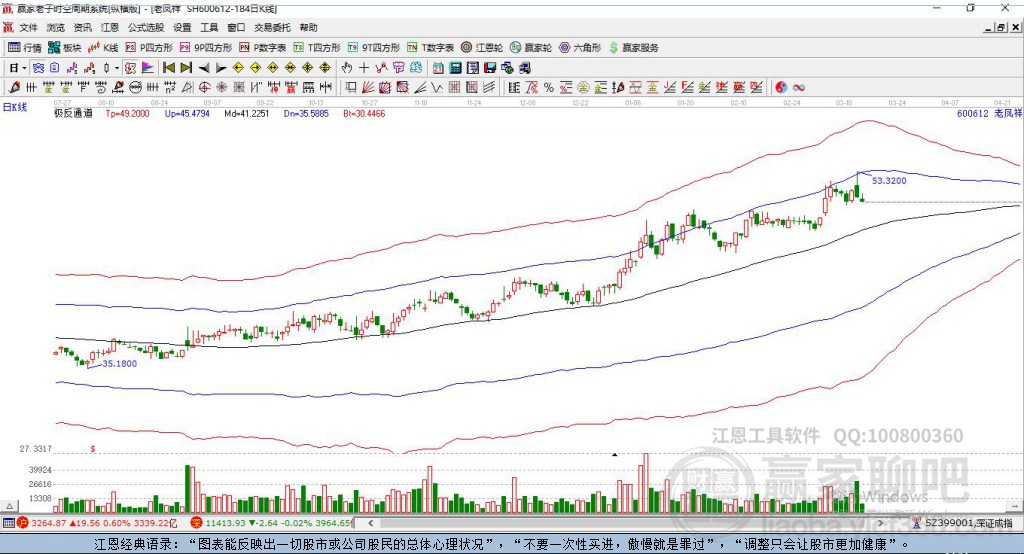Click the red-blue yin-yang icon
This screenshot has width=1024, height=554.
[x=781, y=87]
